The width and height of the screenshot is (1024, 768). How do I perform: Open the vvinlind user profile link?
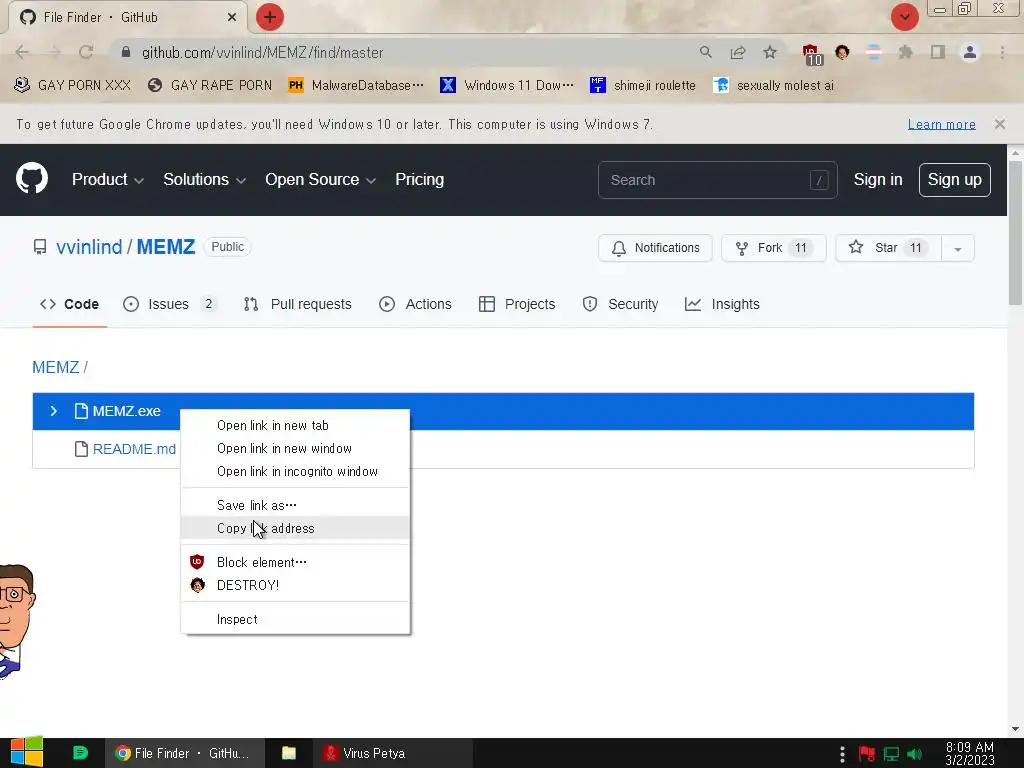89,247
